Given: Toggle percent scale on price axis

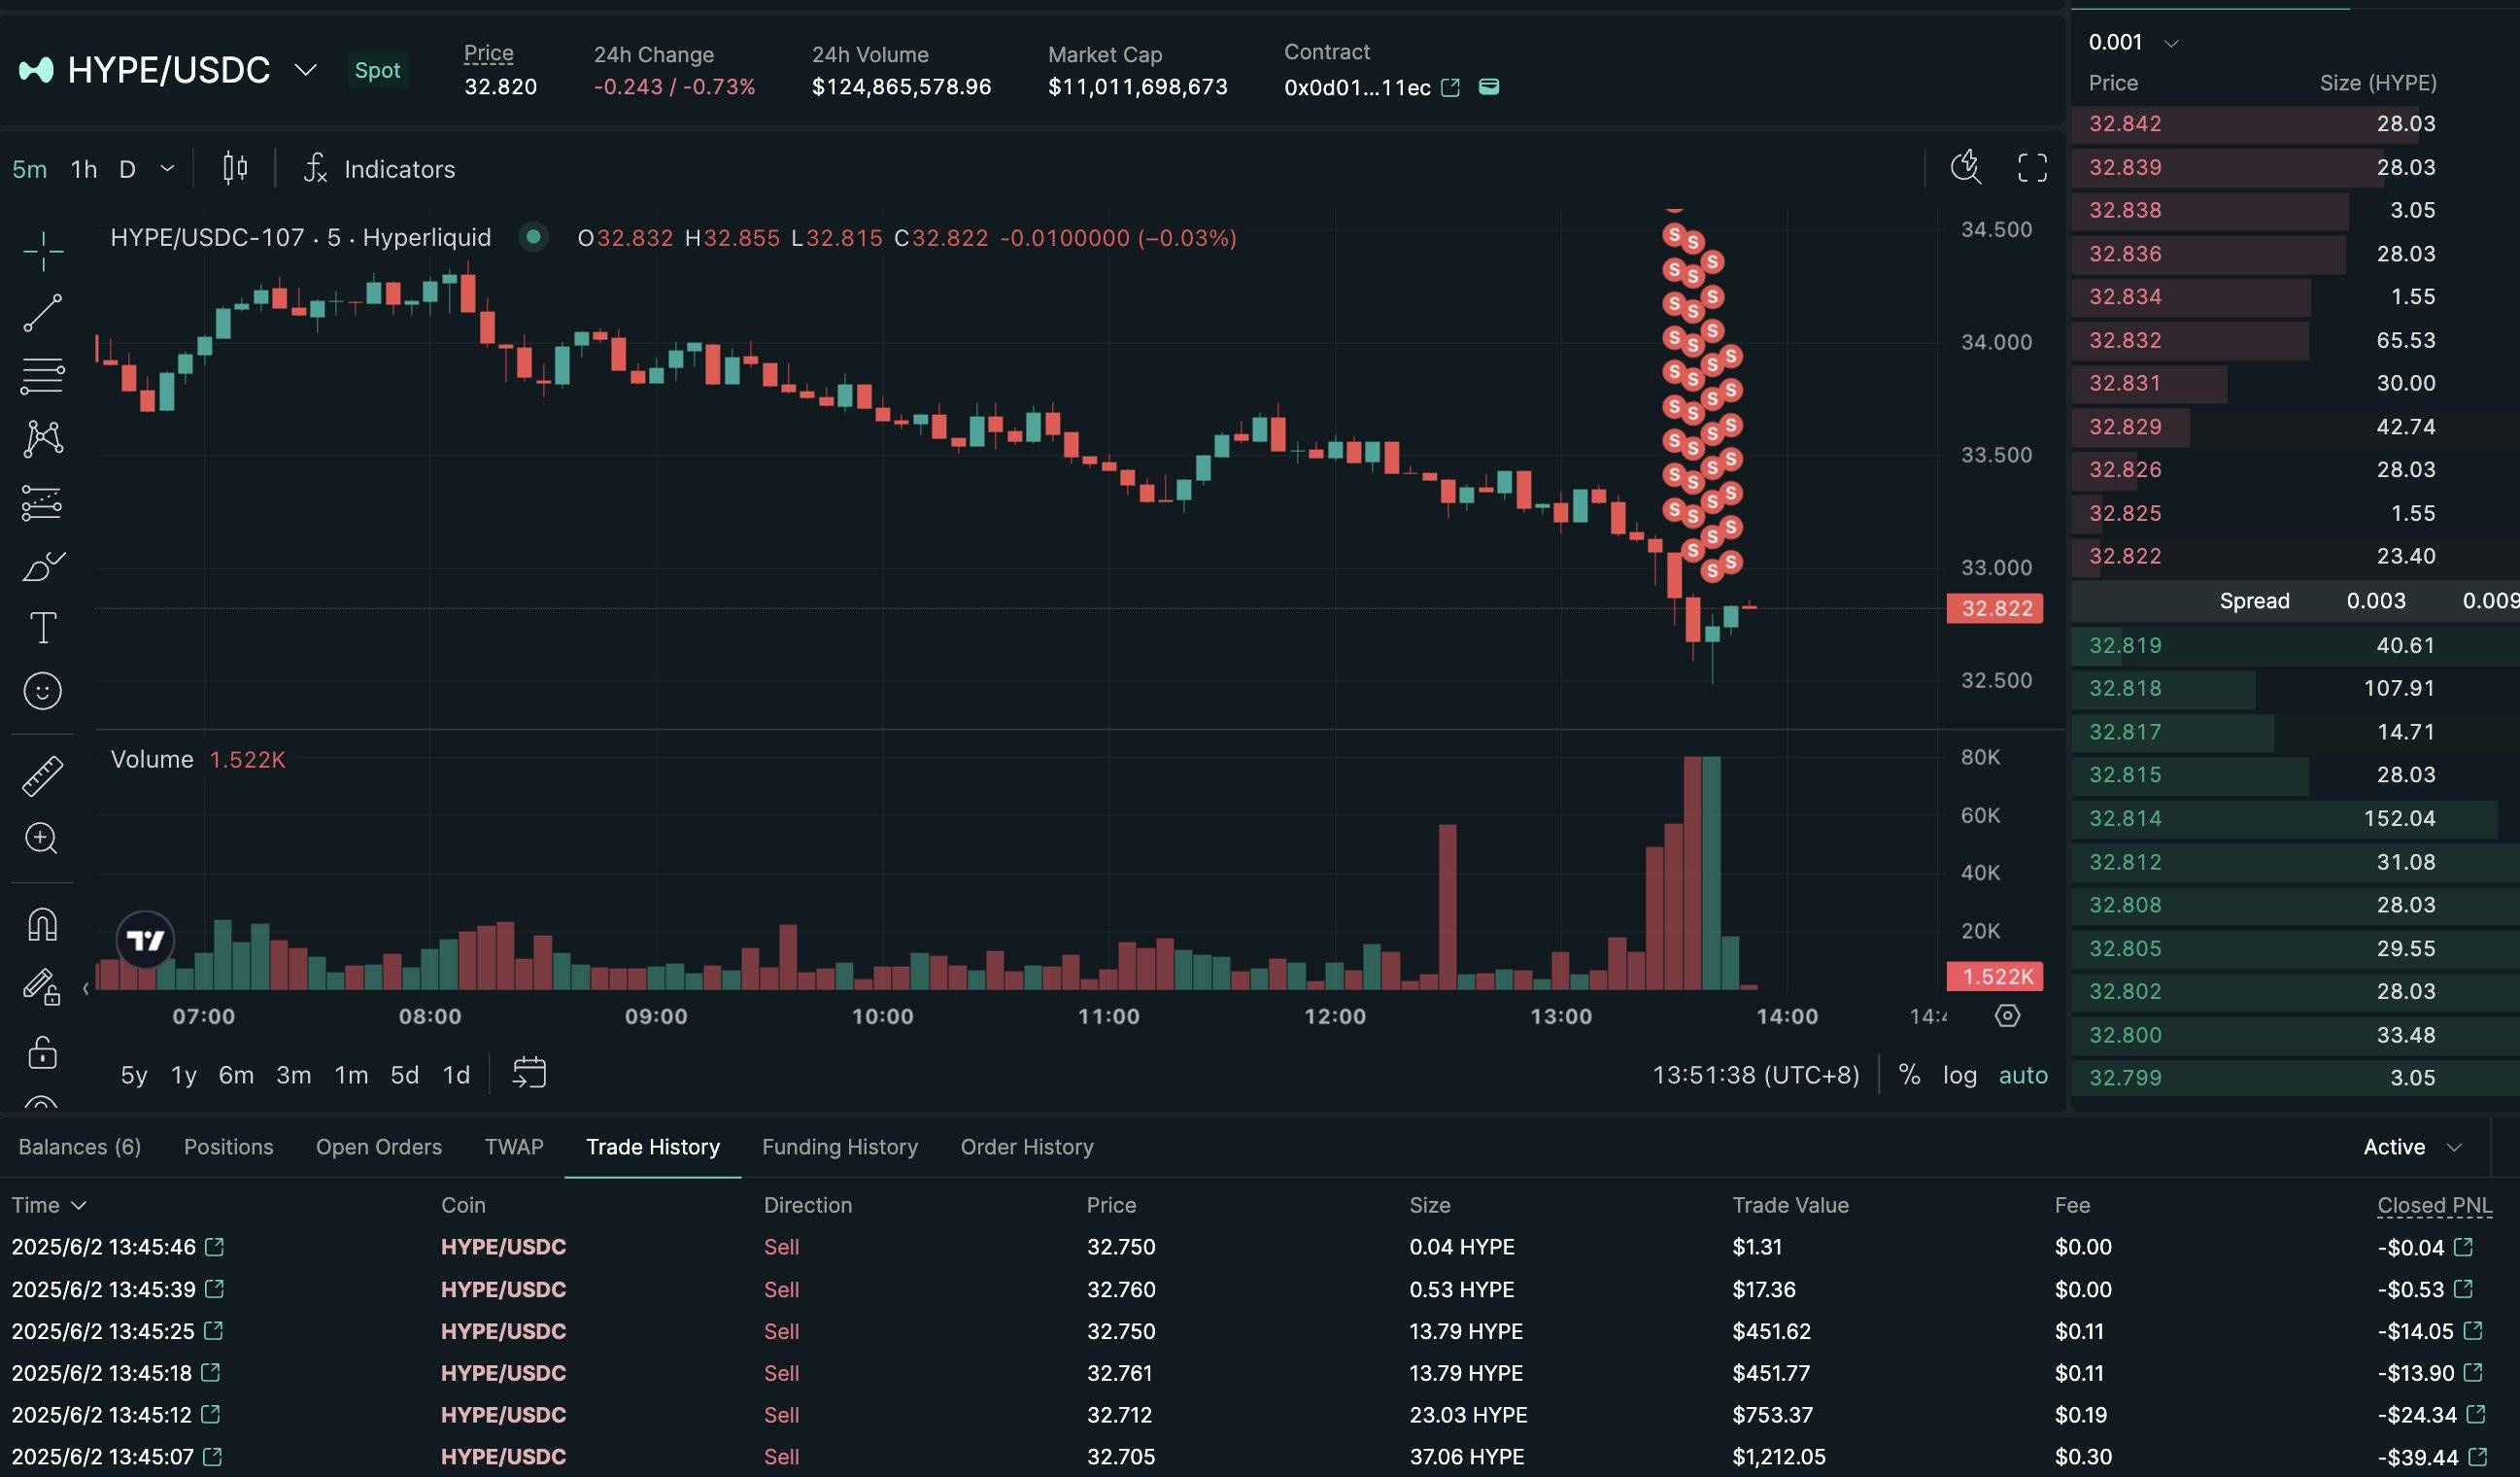Looking at the screenshot, I should click(1908, 1075).
